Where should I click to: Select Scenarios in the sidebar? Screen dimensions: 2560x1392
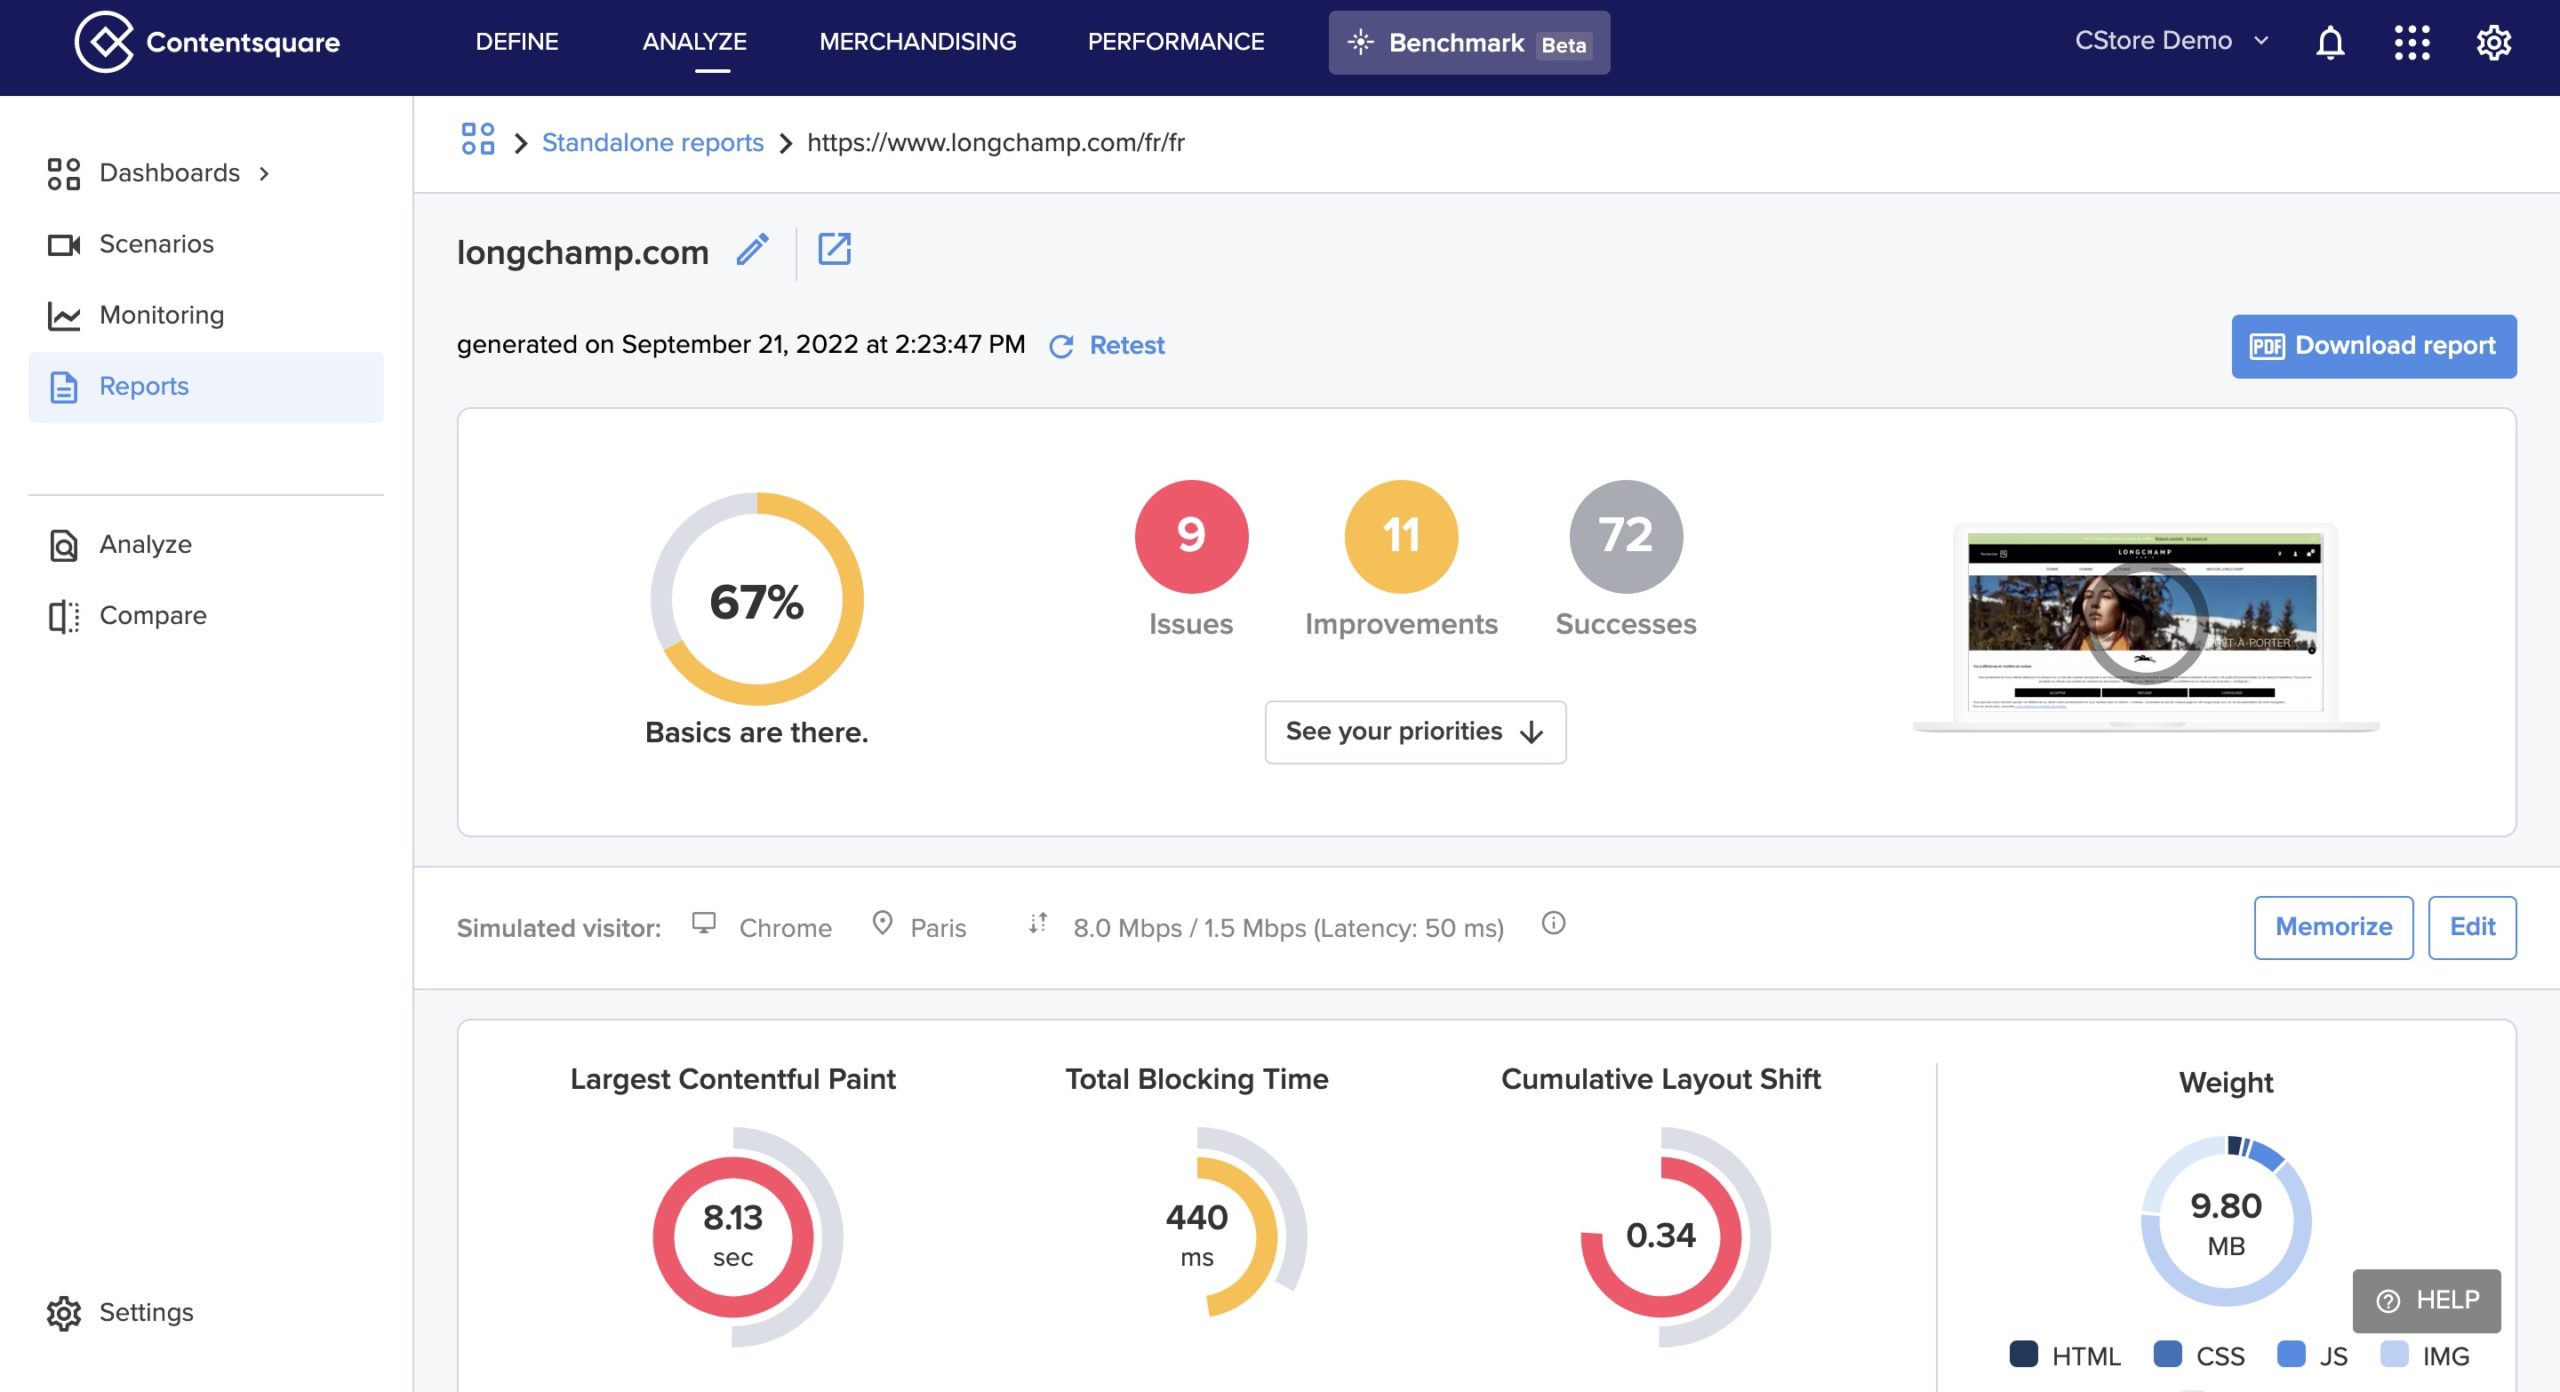[206, 244]
